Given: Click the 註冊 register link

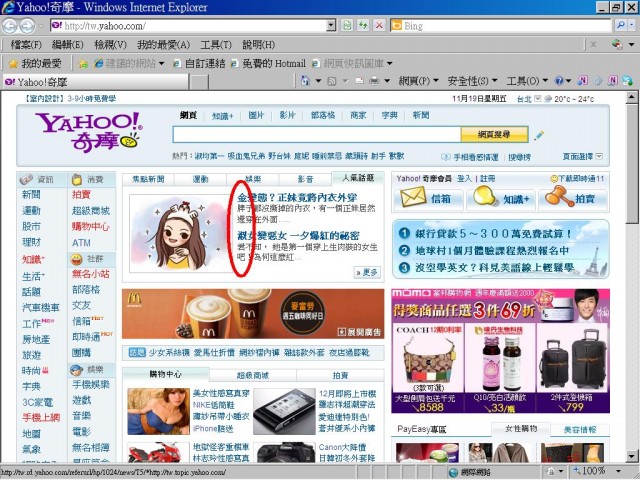Looking at the screenshot, I should 488,179.
